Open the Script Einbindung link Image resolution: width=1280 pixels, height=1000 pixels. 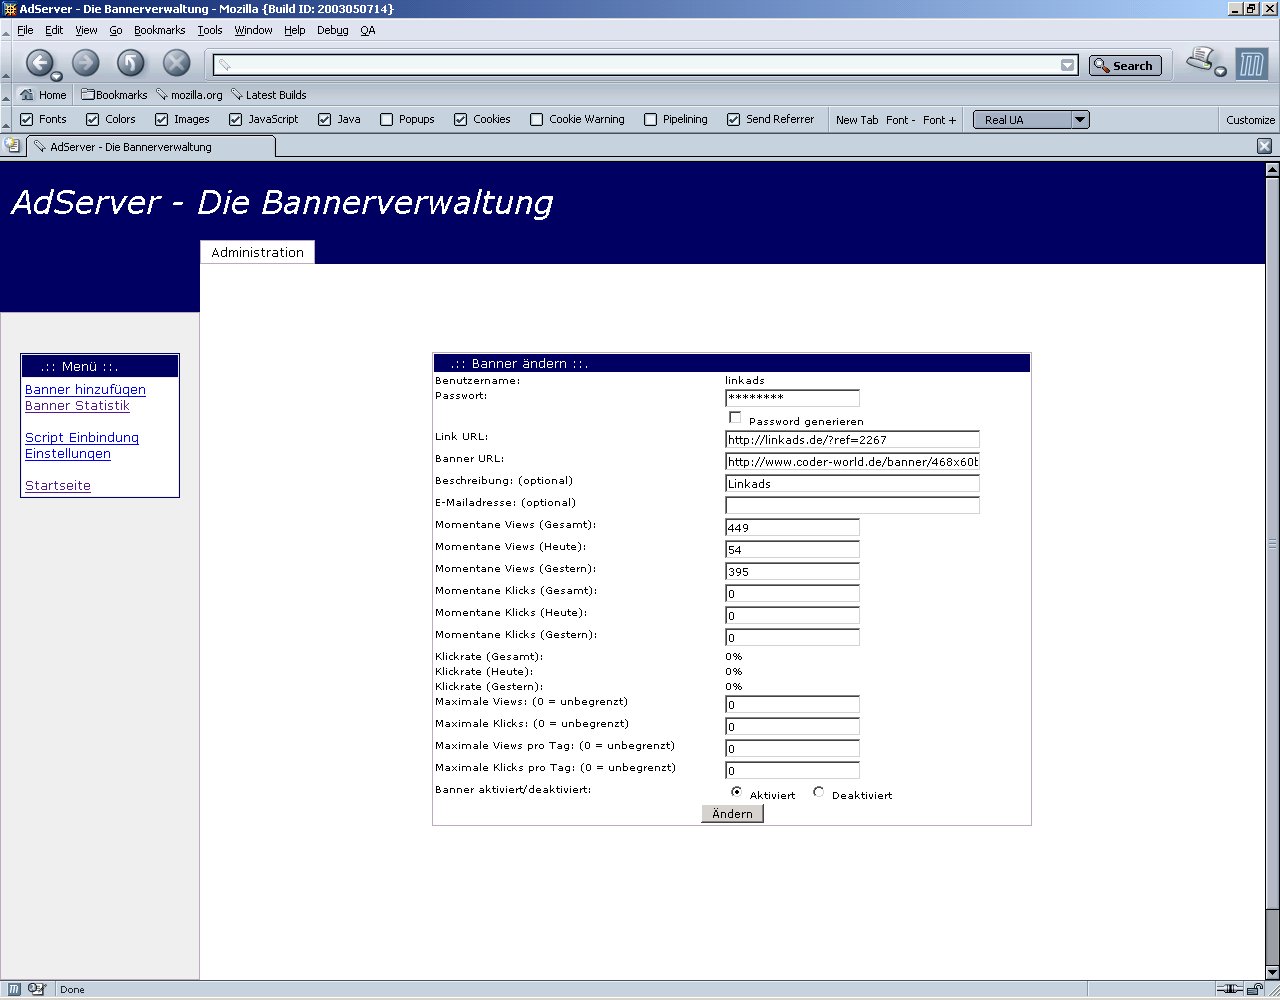pos(82,438)
